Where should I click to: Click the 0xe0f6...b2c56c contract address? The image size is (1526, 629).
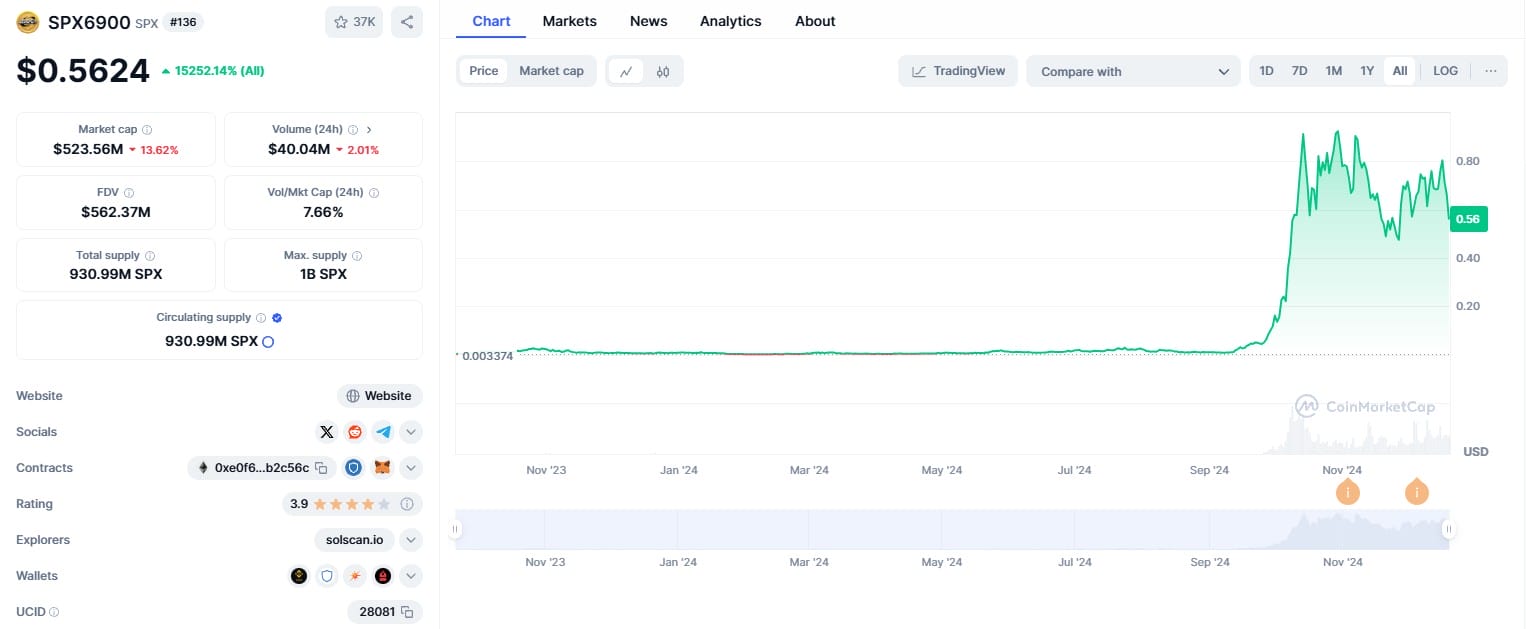[x=261, y=468]
